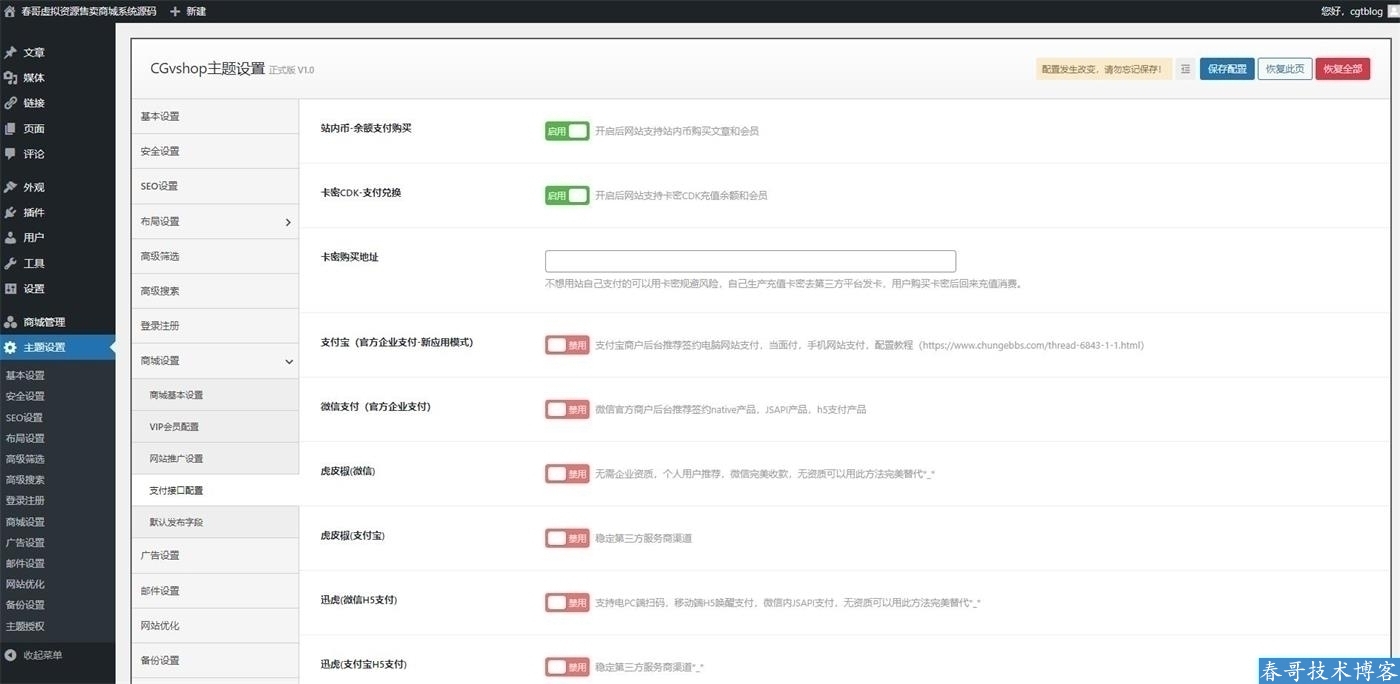
Task: Click the Plugins (插件) icon
Action: (11, 212)
